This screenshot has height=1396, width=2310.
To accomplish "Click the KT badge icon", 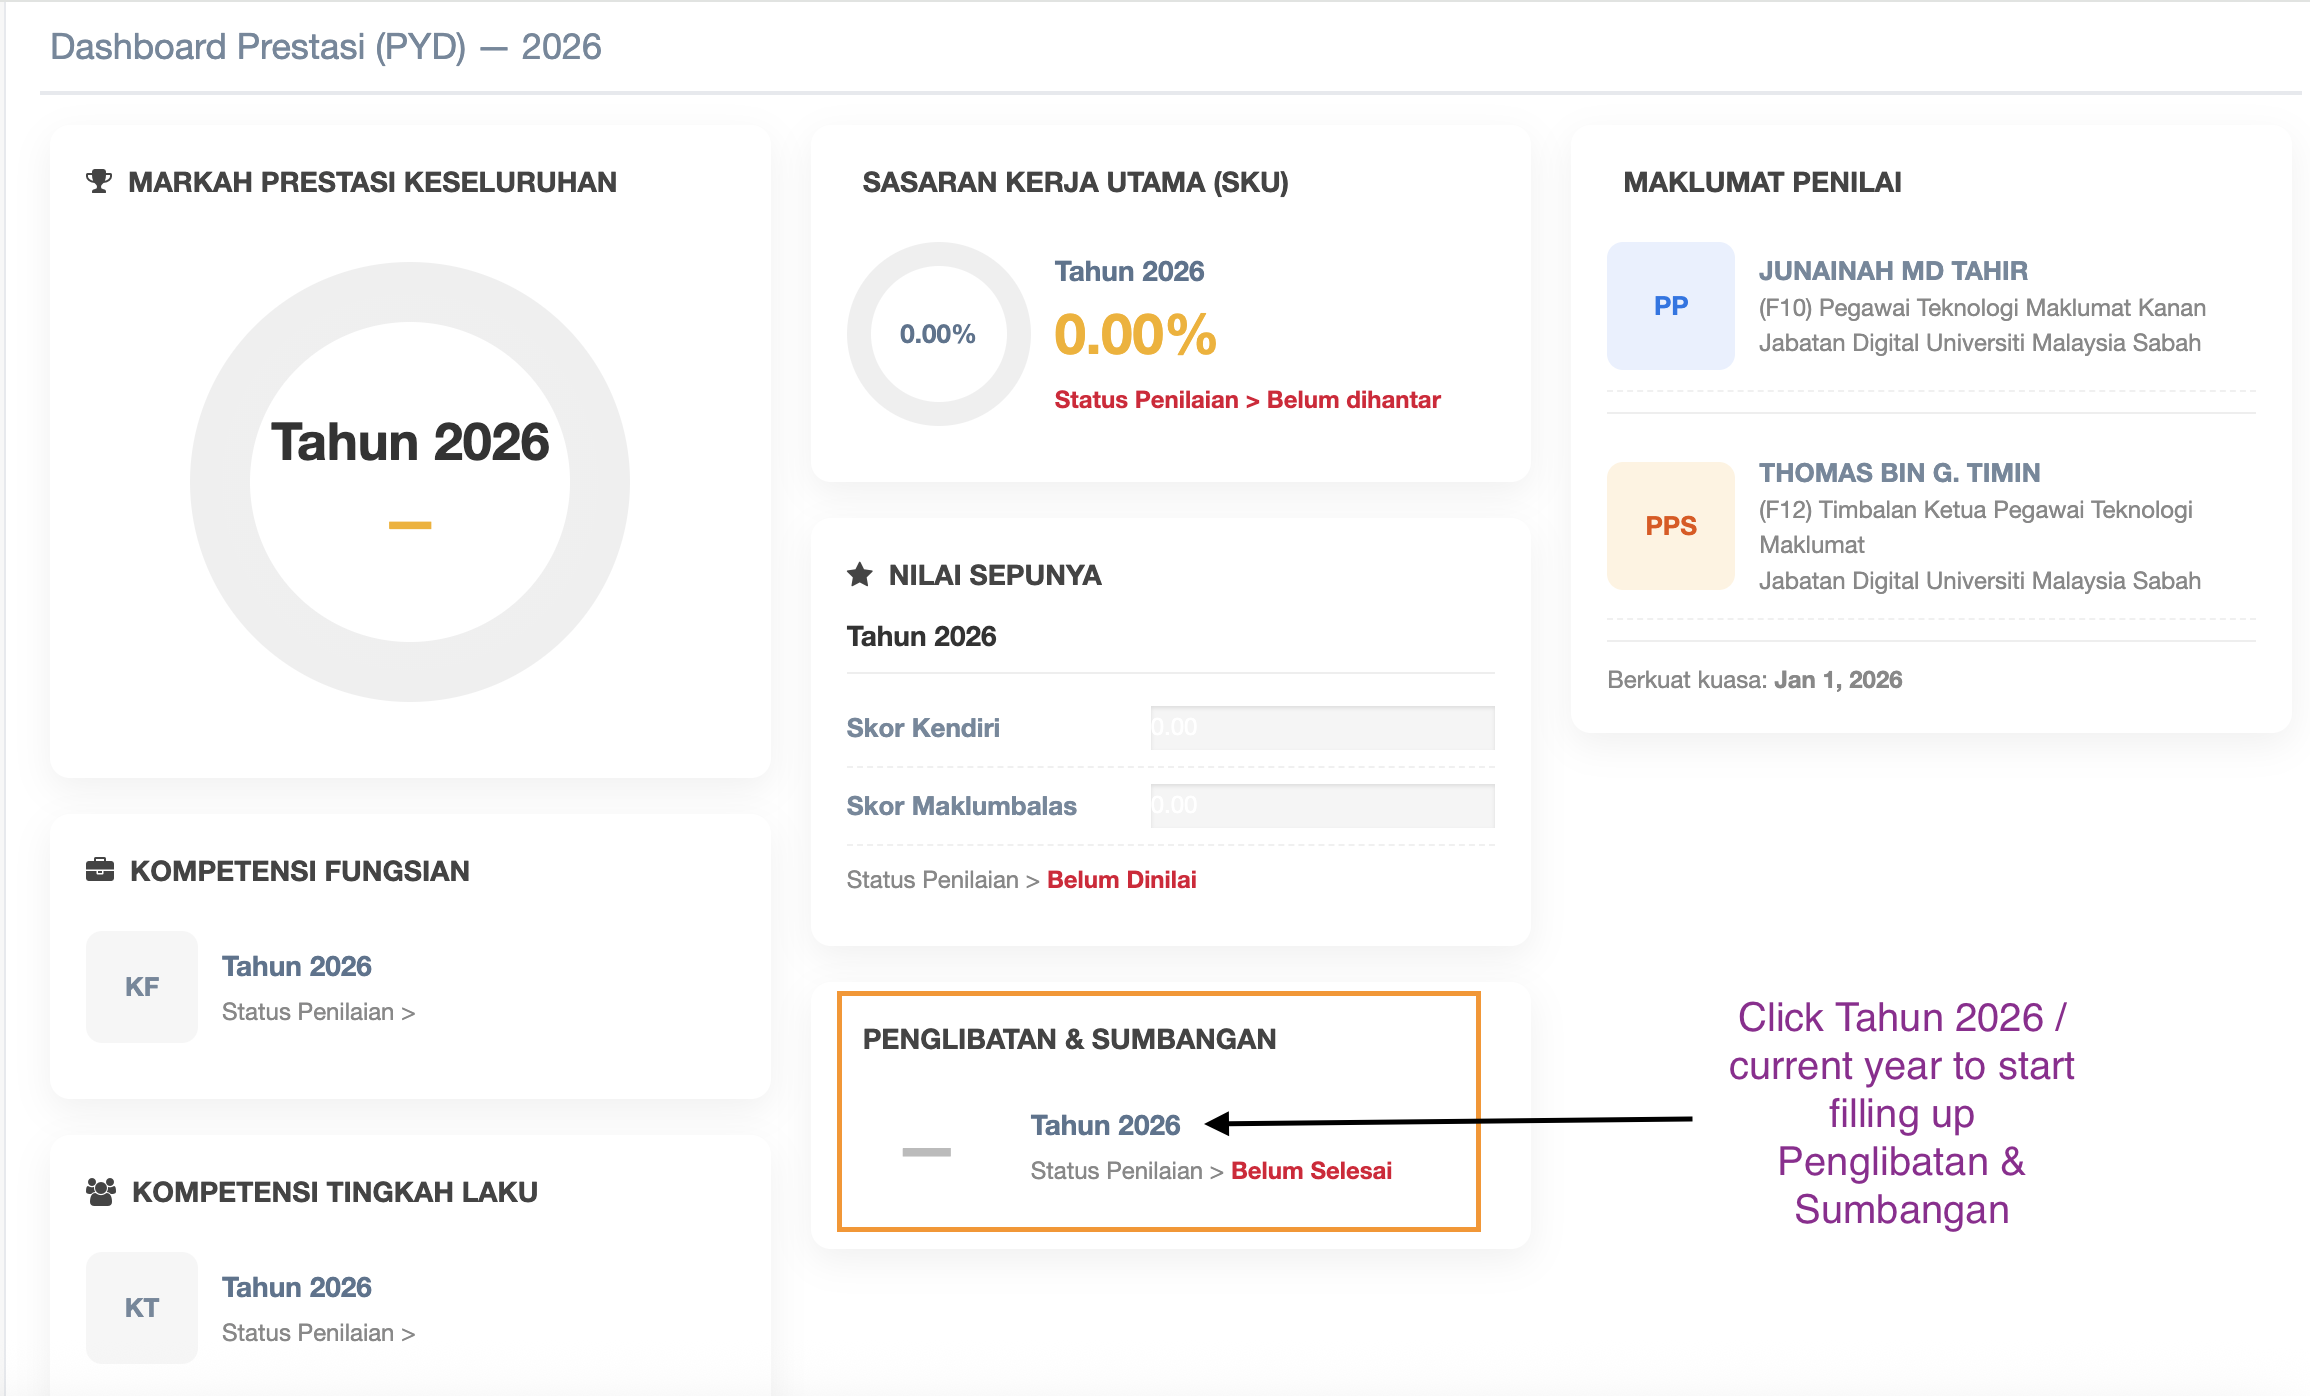I will coord(142,1308).
